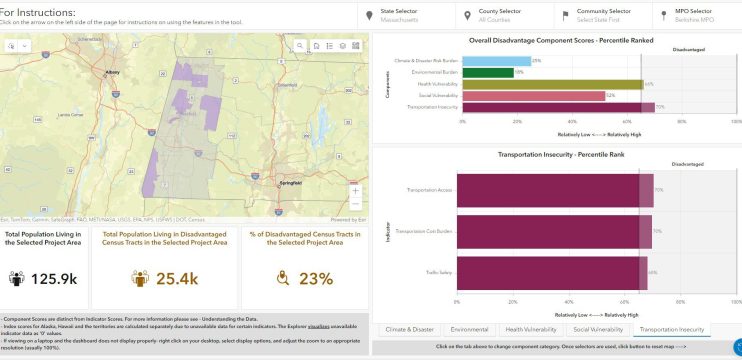This screenshot has width=742, height=360.
Task: Open the map layers panel
Action: (343, 46)
